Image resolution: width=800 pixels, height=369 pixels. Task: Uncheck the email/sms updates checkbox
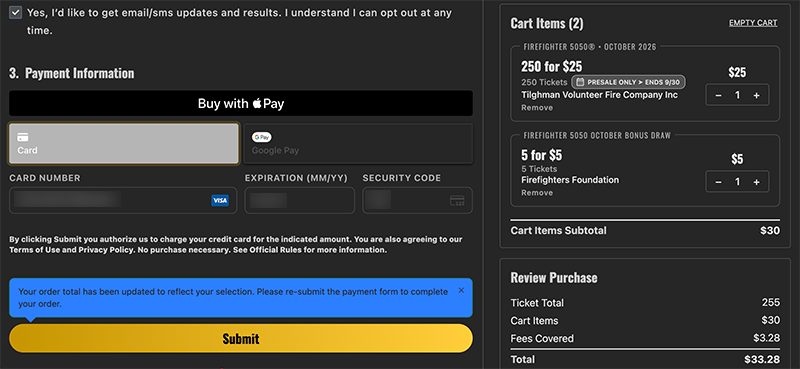click(x=15, y=13)
